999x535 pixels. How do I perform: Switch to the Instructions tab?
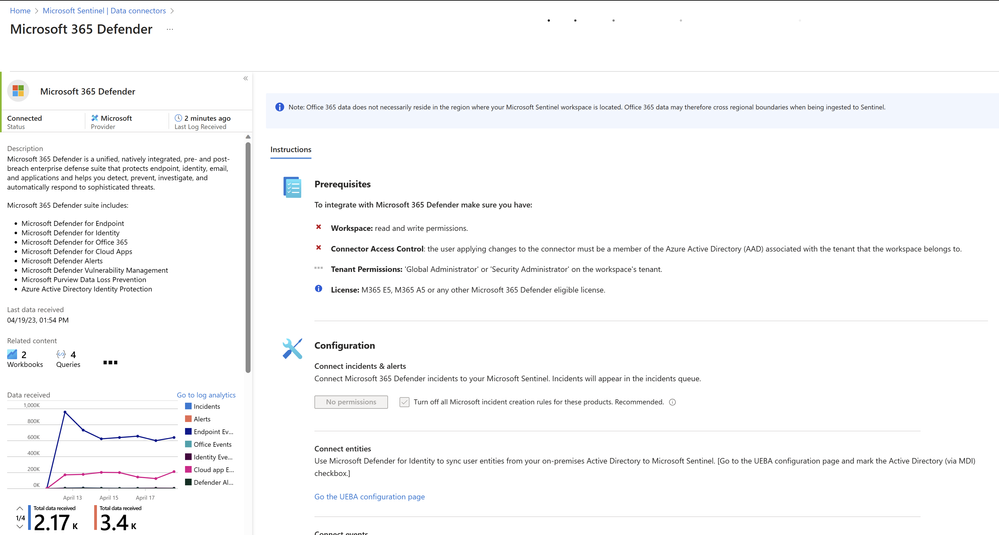click(291, 150)
